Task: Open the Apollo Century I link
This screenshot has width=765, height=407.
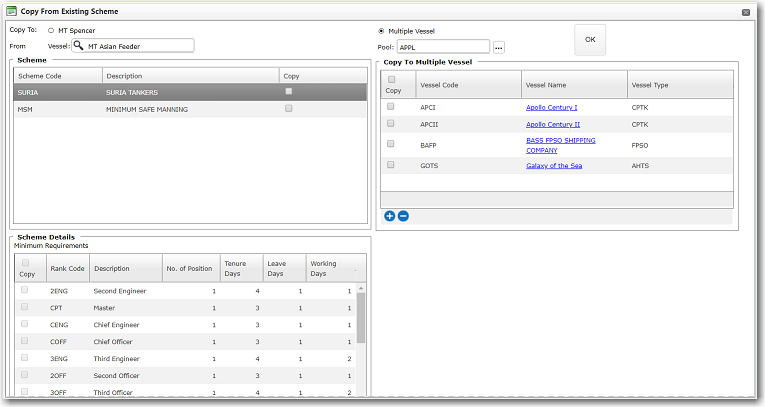Action: point(551,107)
